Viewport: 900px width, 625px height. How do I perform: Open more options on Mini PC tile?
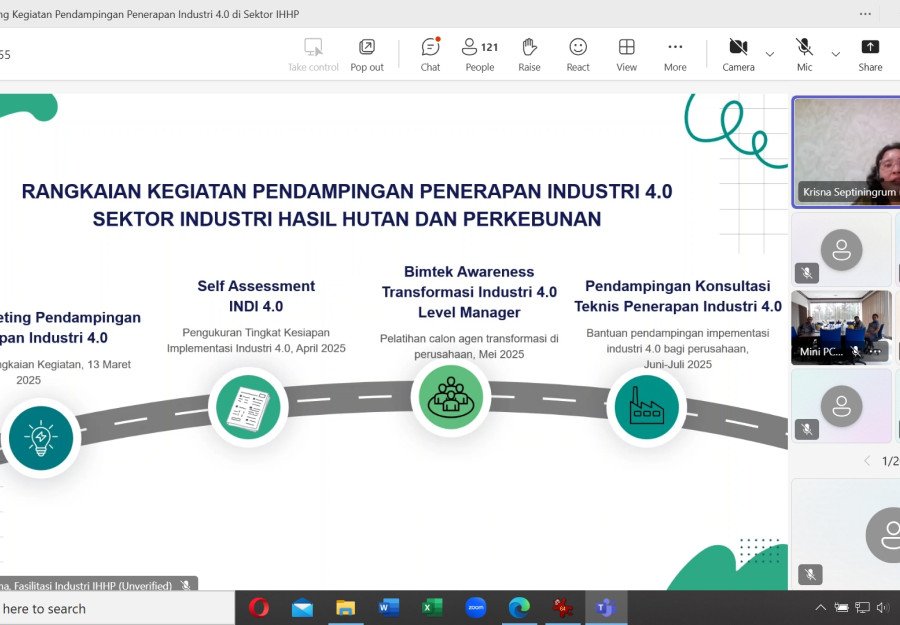tap(875, 351)
